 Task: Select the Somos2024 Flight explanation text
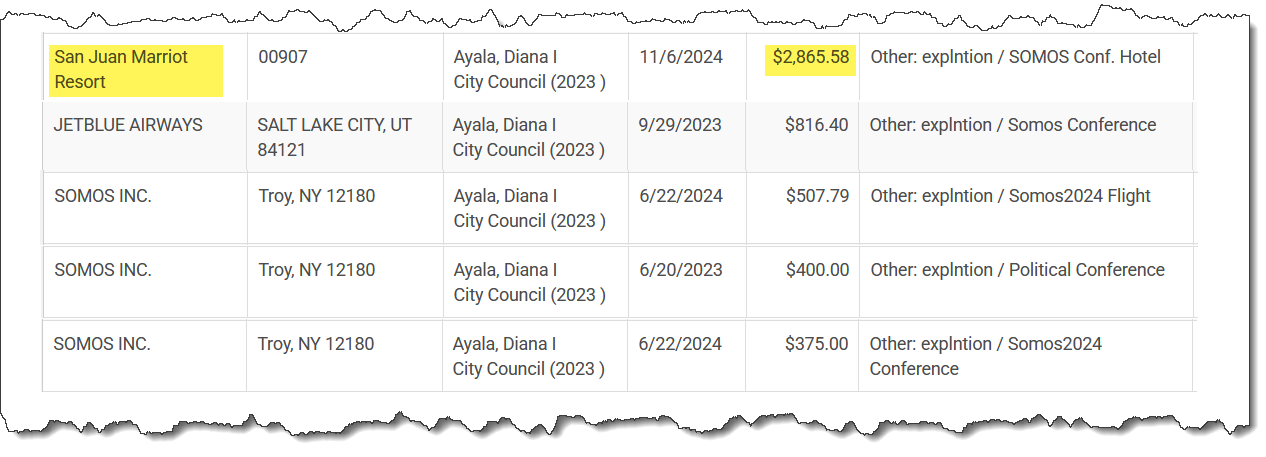(1010, 197)
